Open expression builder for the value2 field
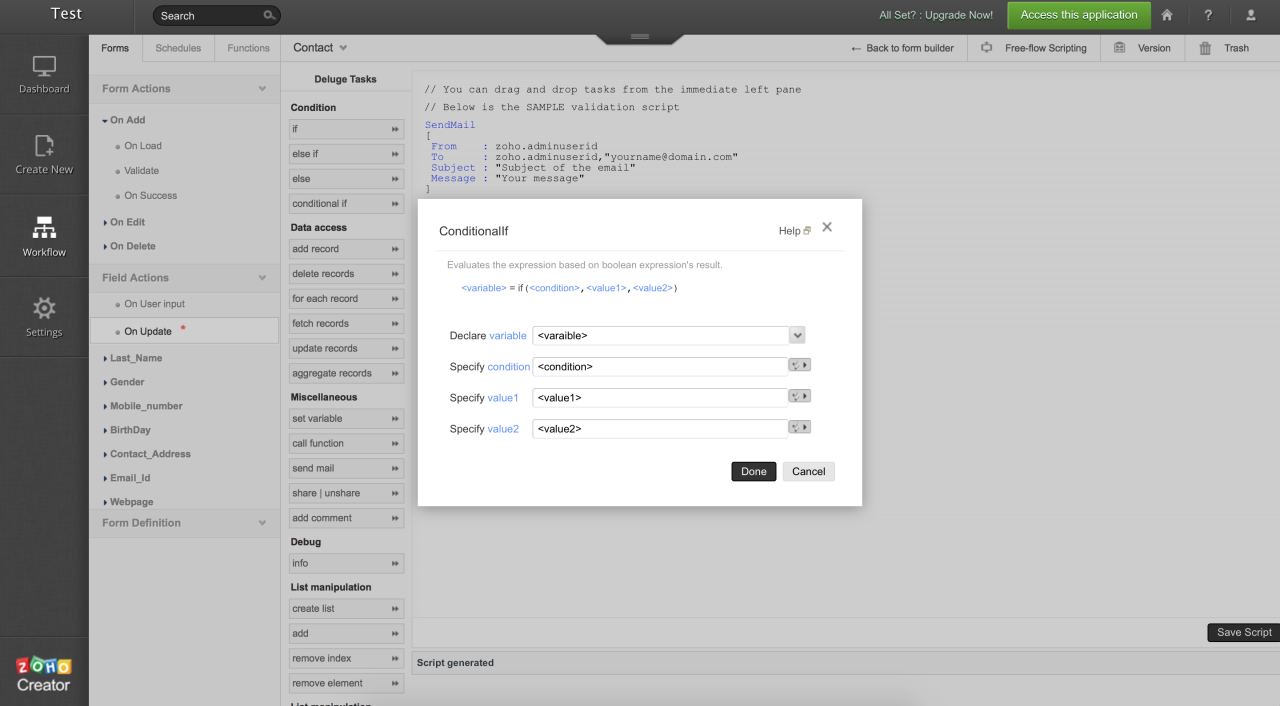Viewport: 1280px width, 706px height. [x=800, y=427]
